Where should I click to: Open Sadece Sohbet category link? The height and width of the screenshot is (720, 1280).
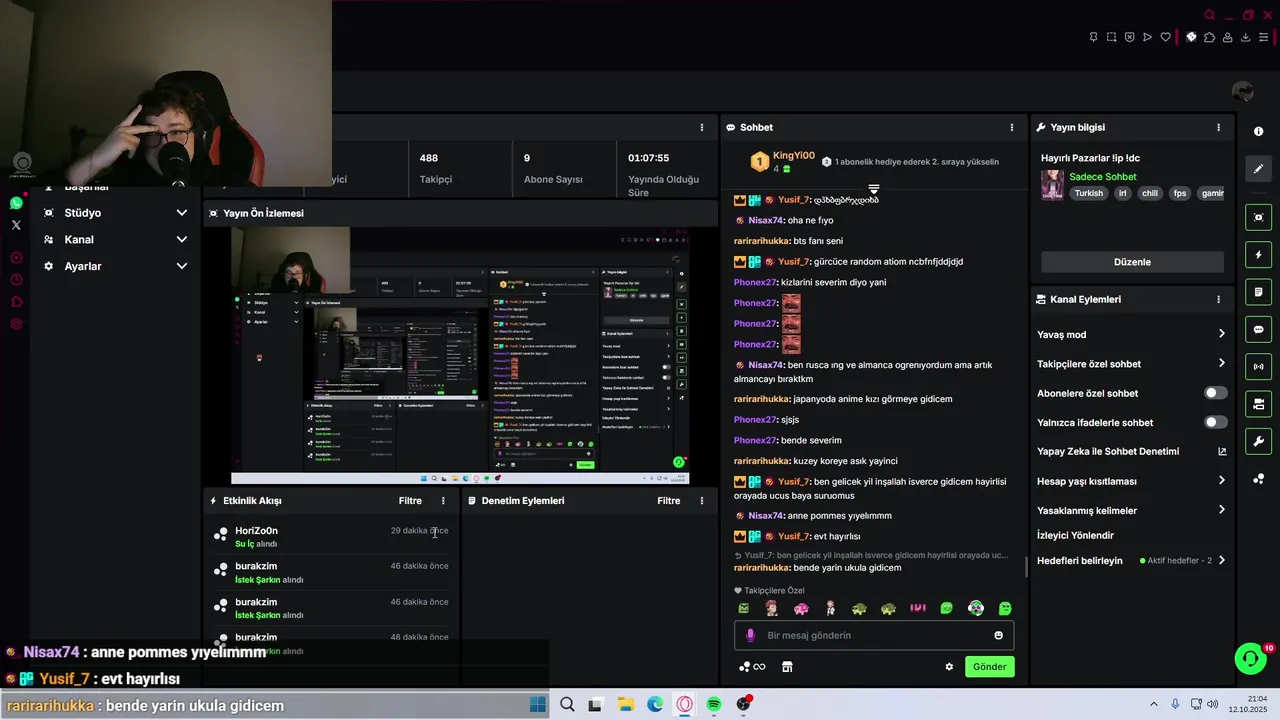click(x=1103, y=177)
